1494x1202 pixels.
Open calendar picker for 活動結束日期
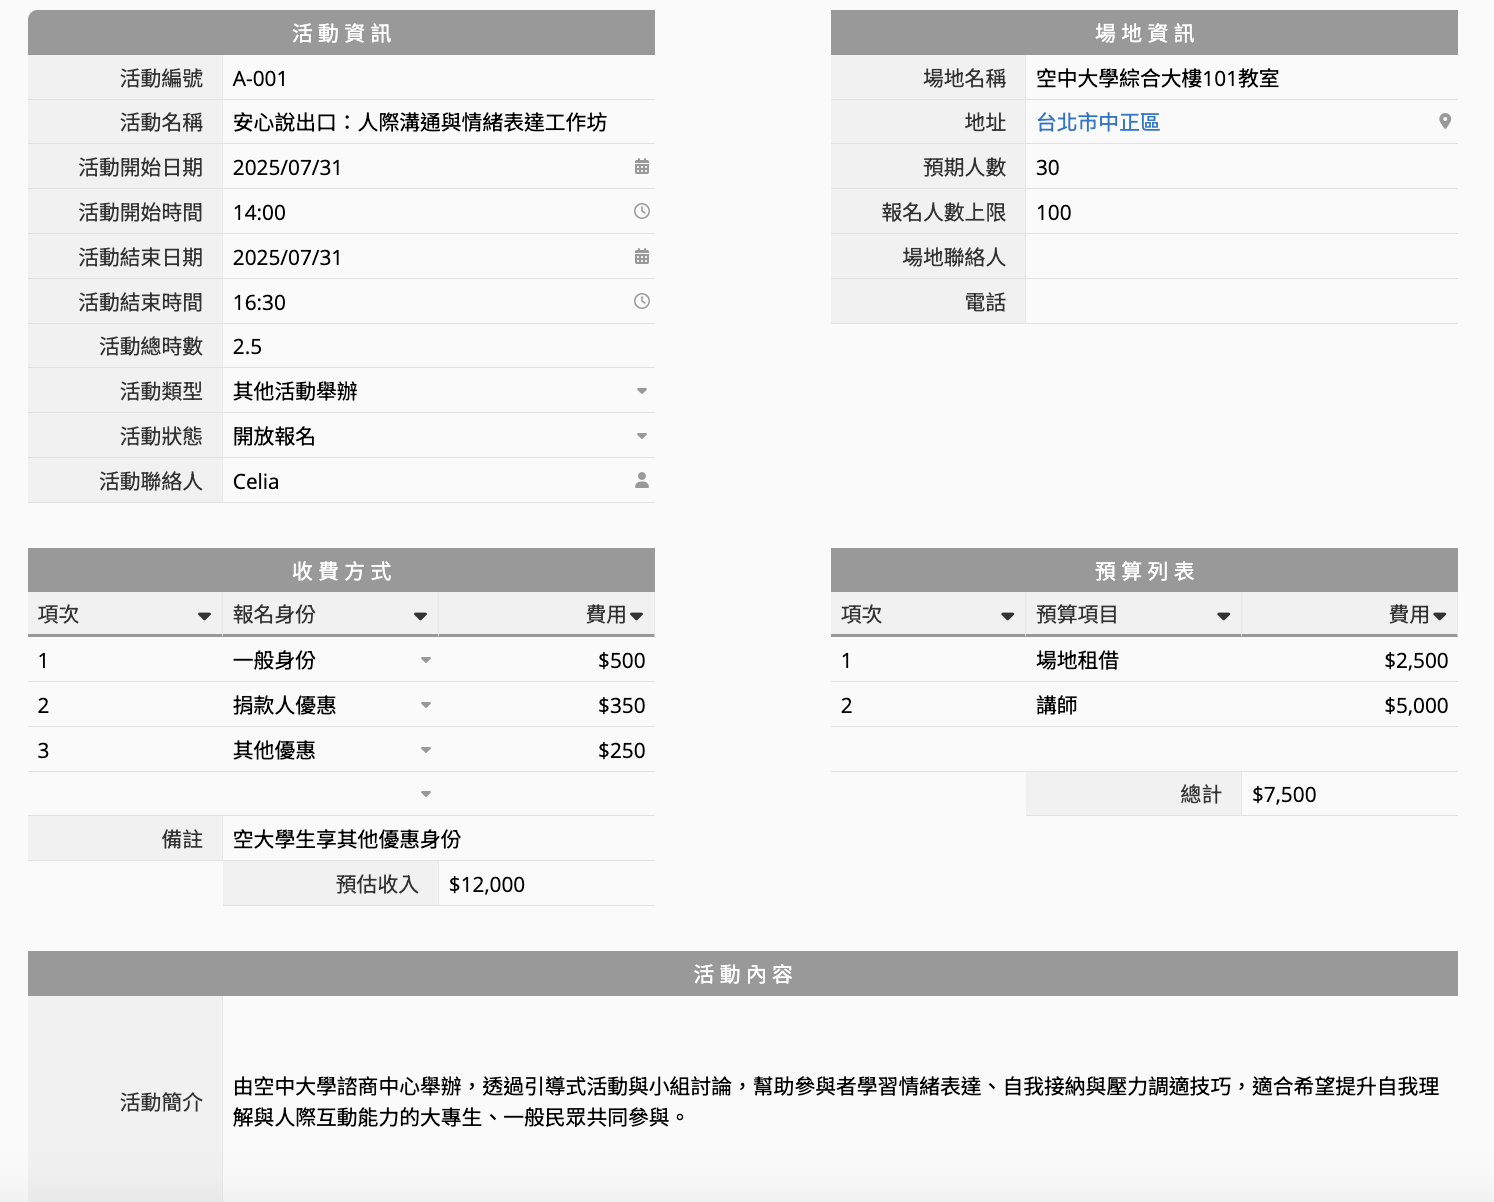[x=642, y=257]
